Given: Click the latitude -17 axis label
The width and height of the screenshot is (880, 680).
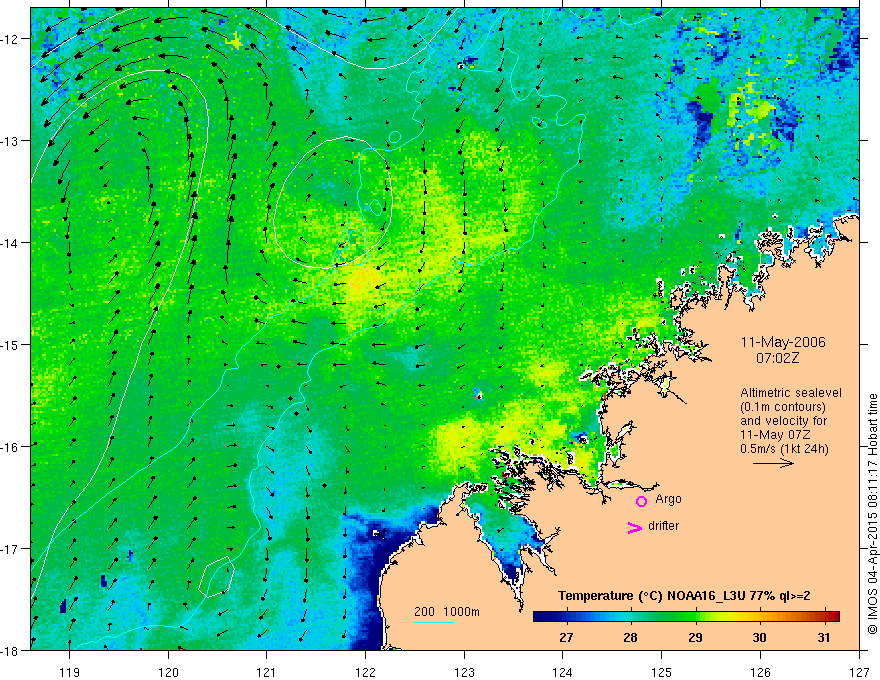Looking at the screenshot, I should tap(11, 548).
